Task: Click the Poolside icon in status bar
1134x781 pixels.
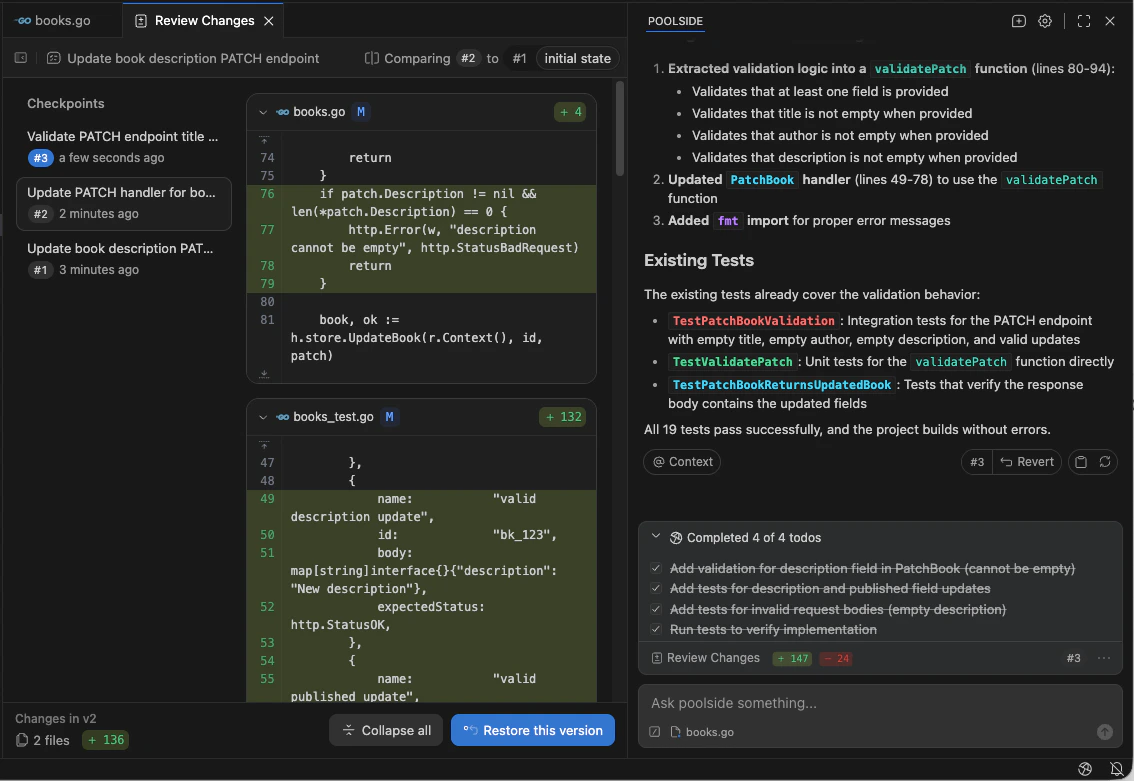Action: pyautogui.click(x=1085, y=769)
